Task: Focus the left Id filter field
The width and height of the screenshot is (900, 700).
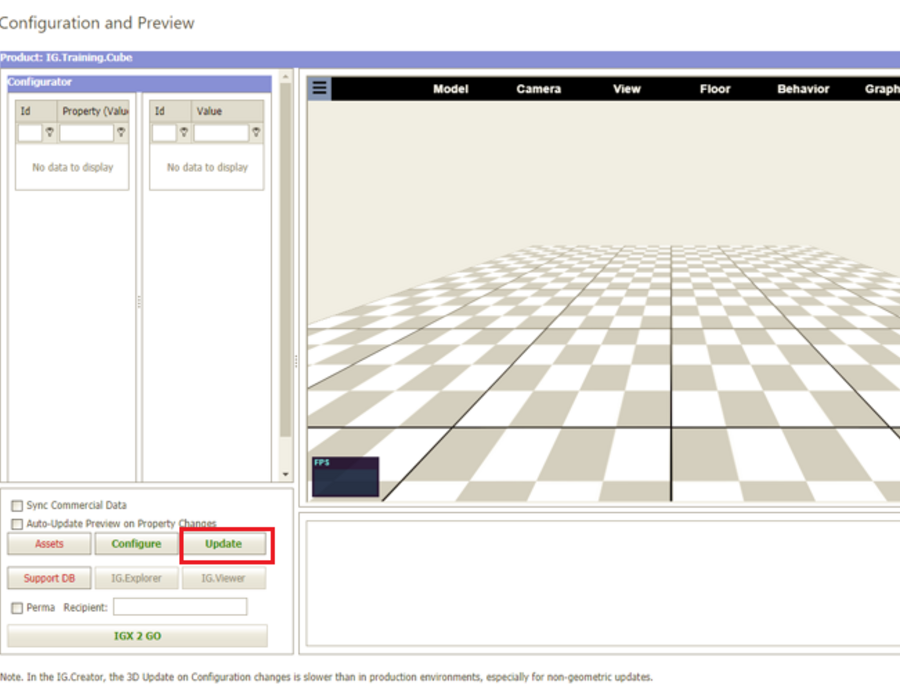Action: click(x=30, y=133)
